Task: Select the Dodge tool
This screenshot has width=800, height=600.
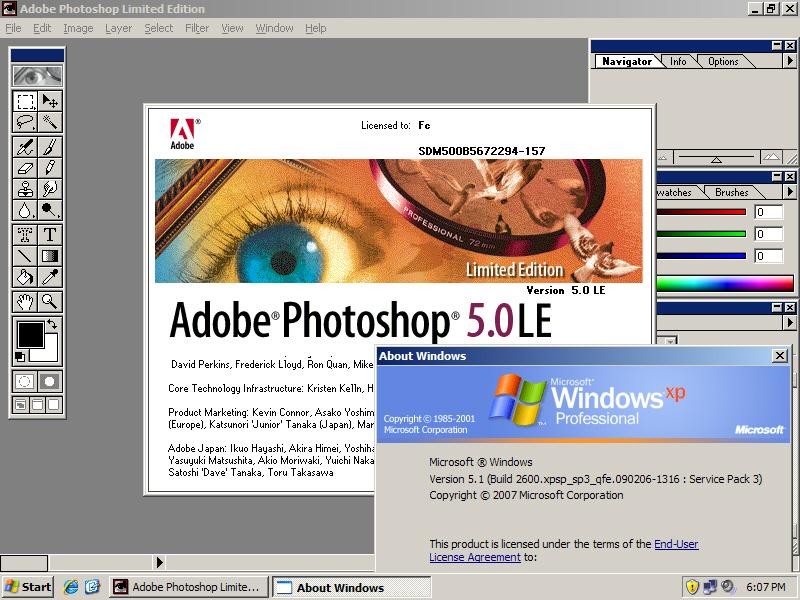Action: [x=50, y=210]
